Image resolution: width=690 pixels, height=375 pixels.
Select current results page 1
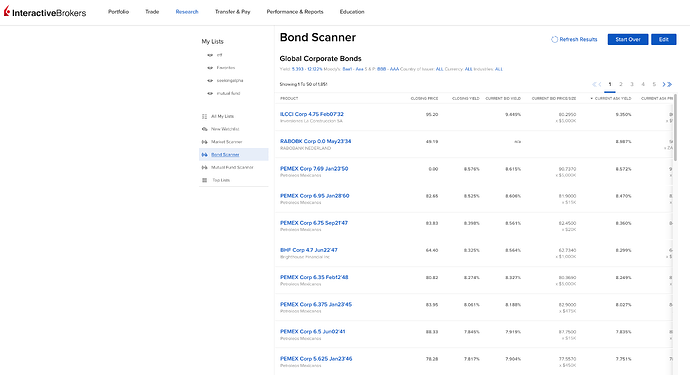pyautogui.click(x=610, y=85)
